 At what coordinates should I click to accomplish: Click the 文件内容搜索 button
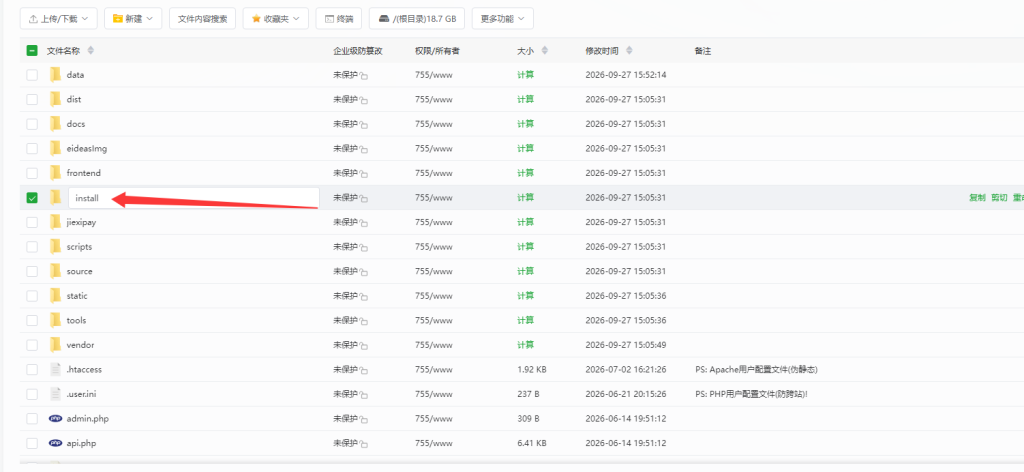coord(202,19)
